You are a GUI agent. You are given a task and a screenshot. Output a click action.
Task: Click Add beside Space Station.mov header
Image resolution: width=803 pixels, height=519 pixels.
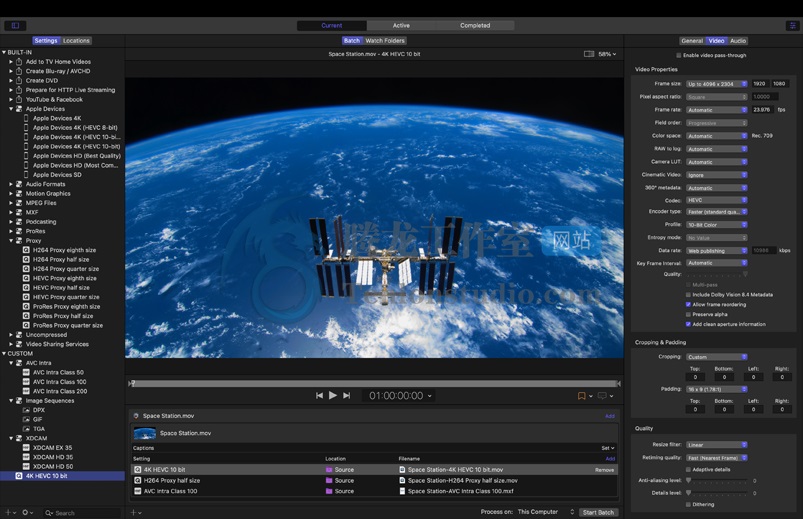point(609,416)
